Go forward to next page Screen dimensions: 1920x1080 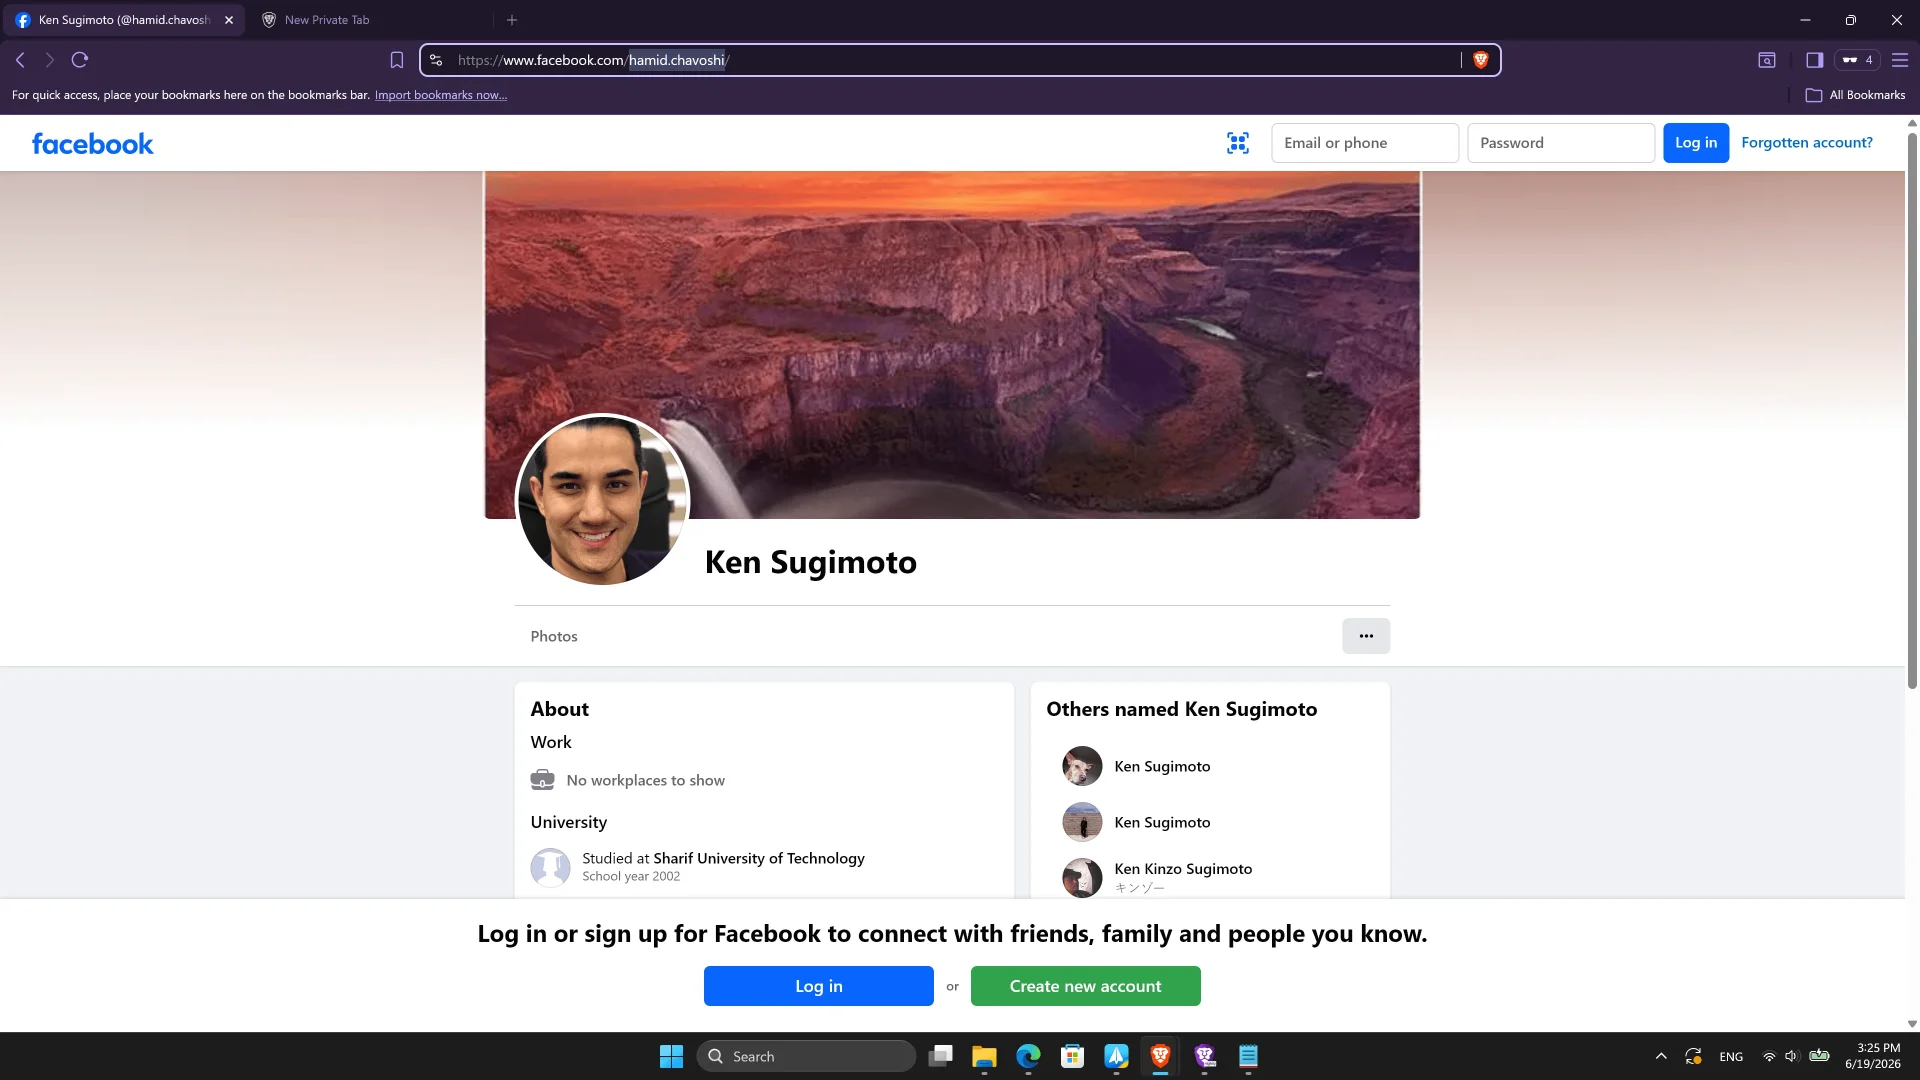[49, 60]
